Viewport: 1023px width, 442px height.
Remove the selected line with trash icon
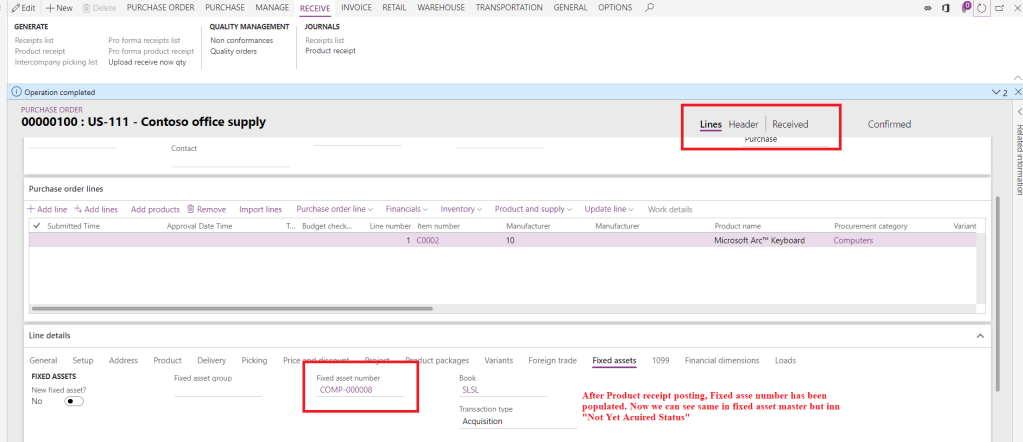point(206,209)
